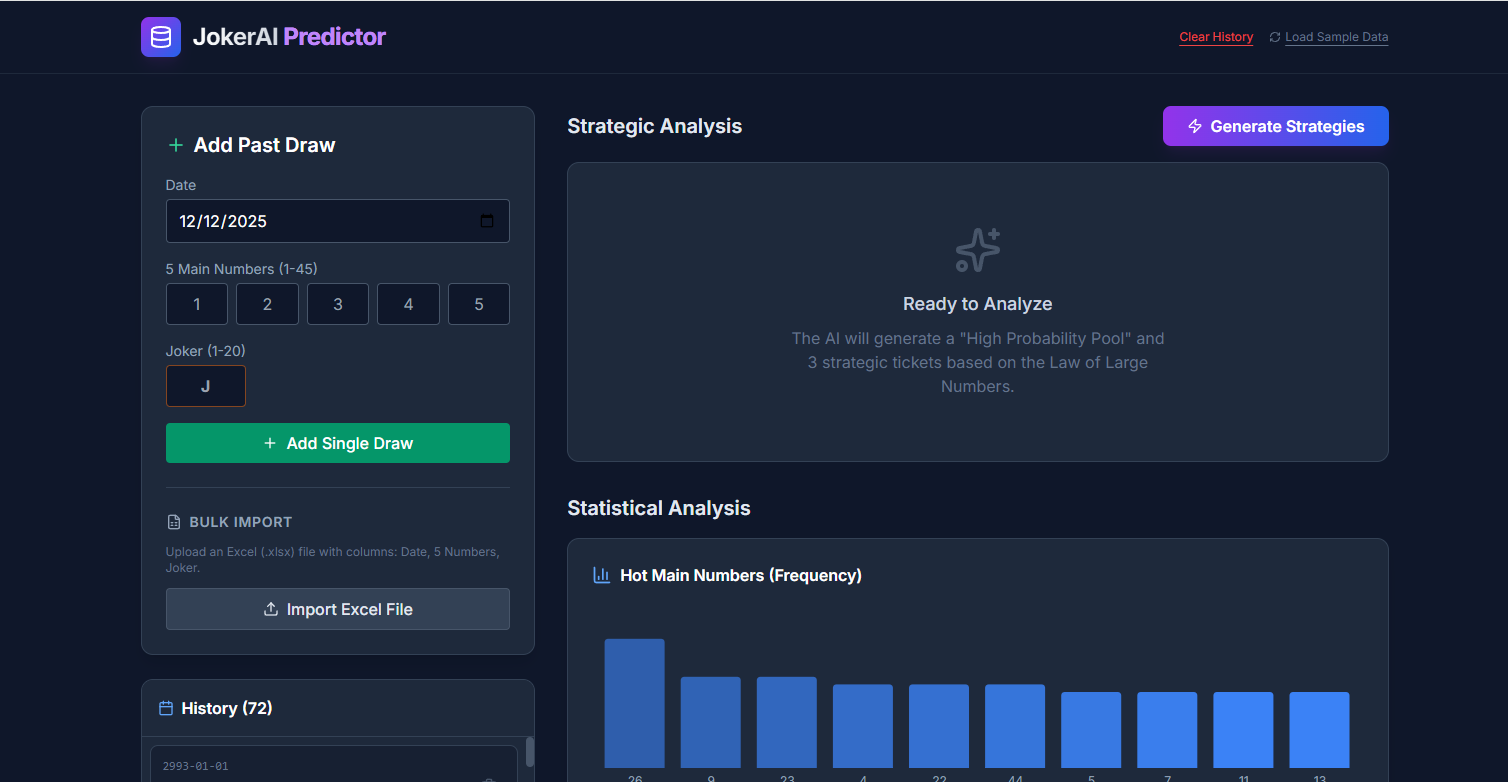Click the file icon beside Bulk Import

coord(174,522)
